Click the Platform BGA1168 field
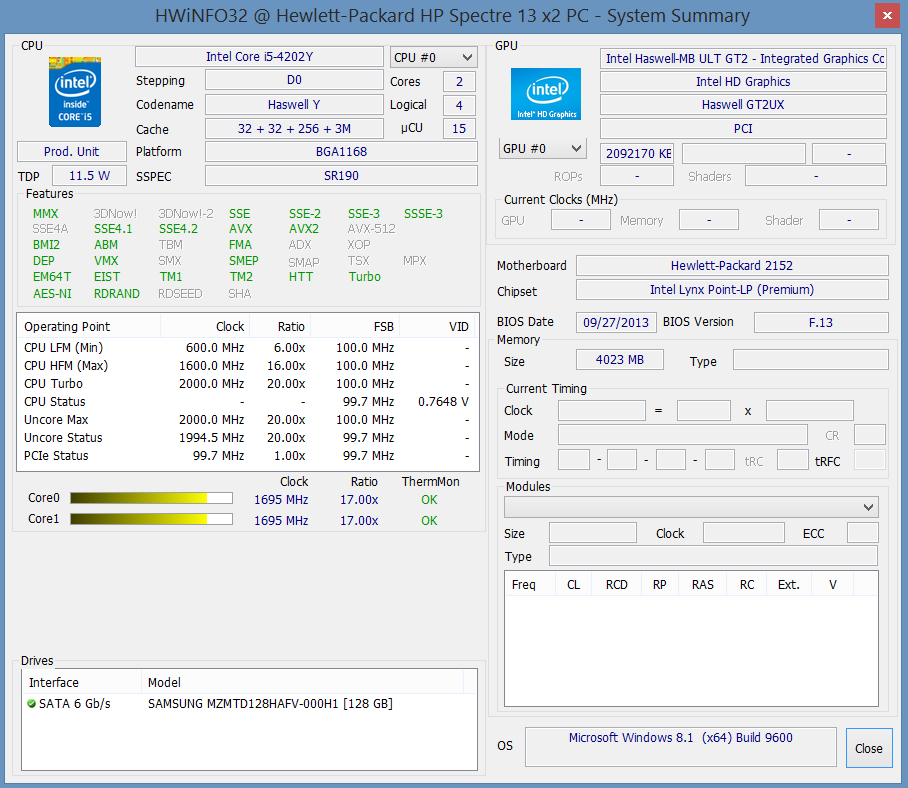 click(x=341, y=152)
